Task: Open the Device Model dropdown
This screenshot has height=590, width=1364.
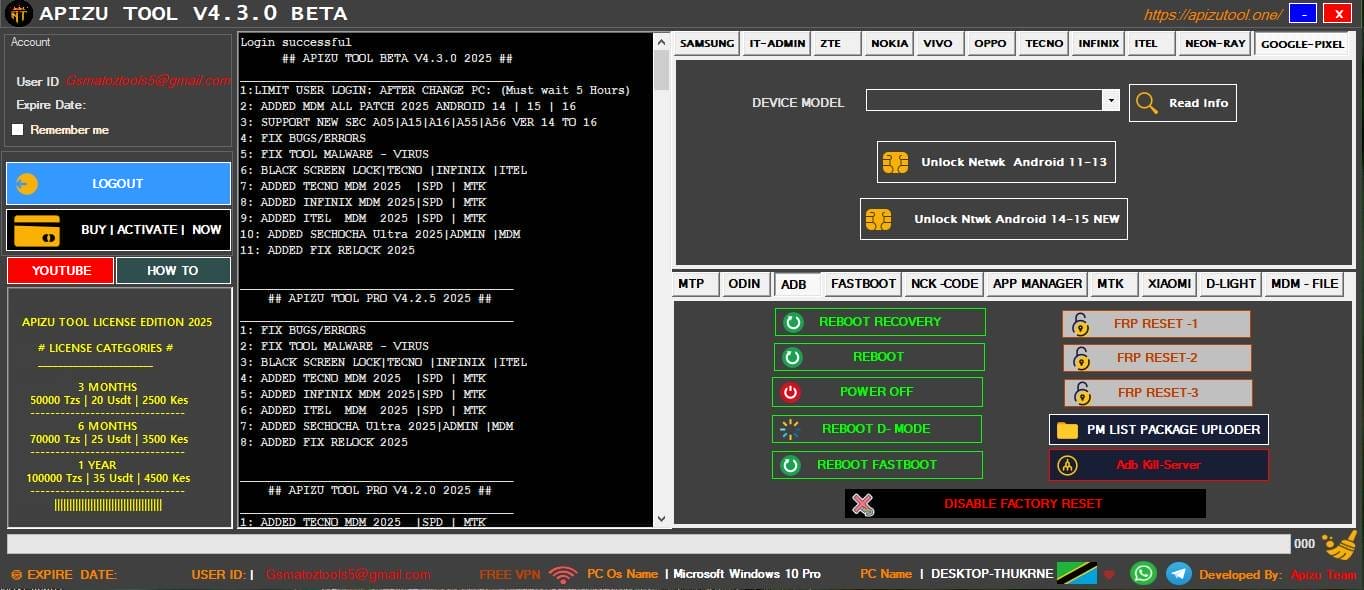Action: click(1110, 101)
